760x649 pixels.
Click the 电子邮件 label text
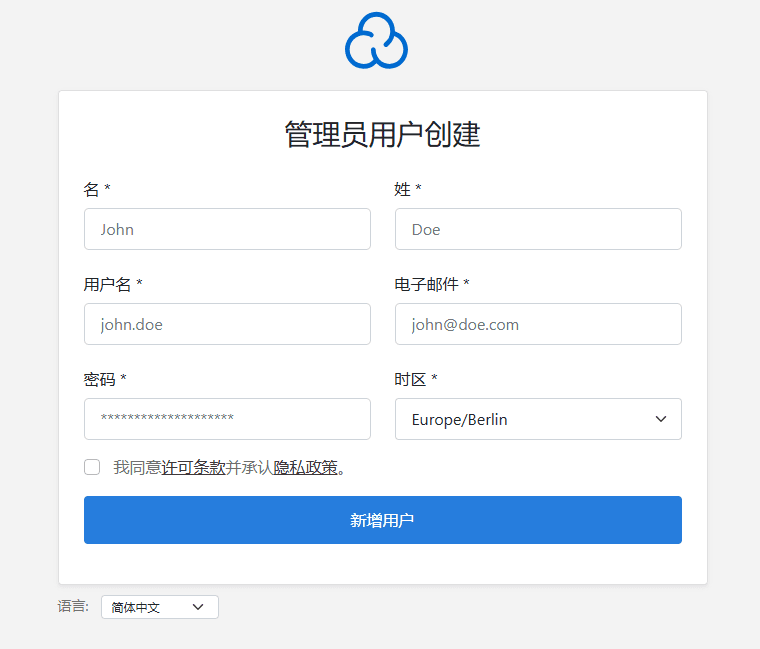coord(427,284)
